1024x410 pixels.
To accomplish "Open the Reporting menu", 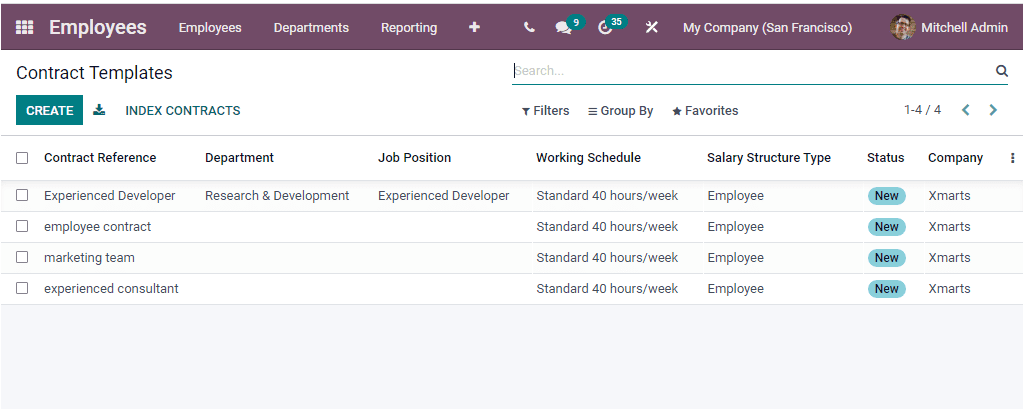I will tap(409, 28).
